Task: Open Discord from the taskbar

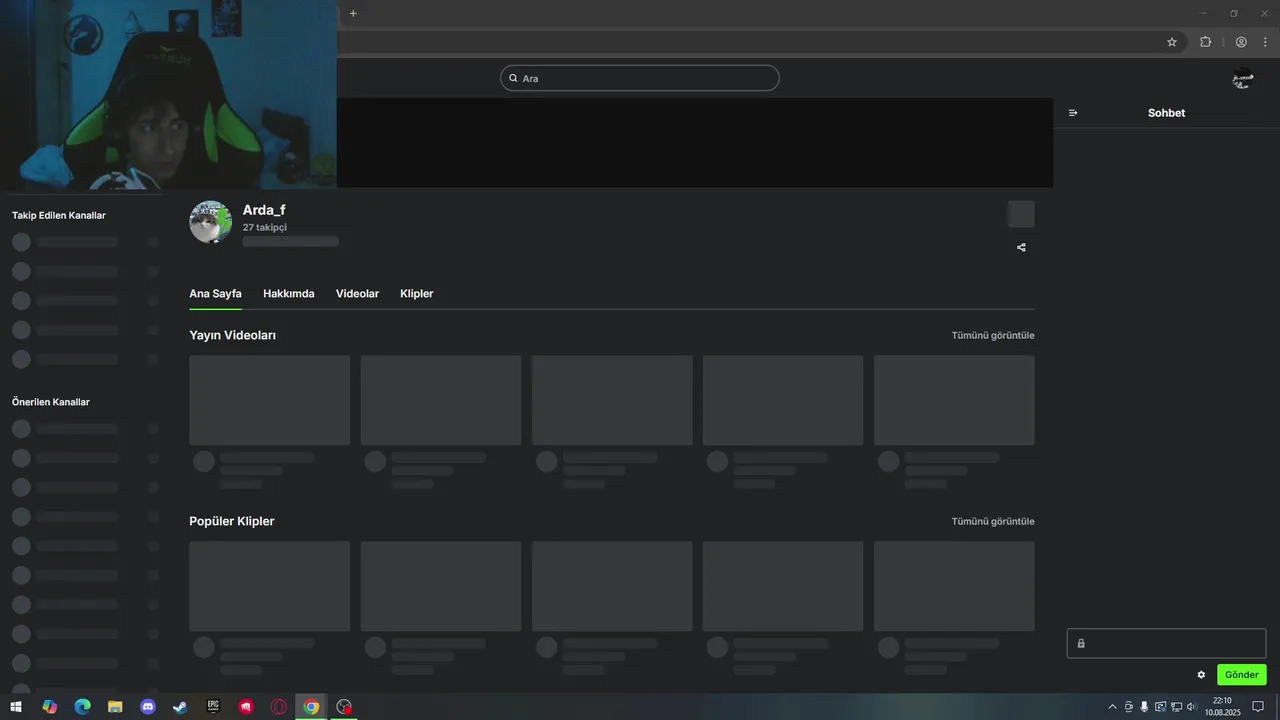Action: (148, 707)
